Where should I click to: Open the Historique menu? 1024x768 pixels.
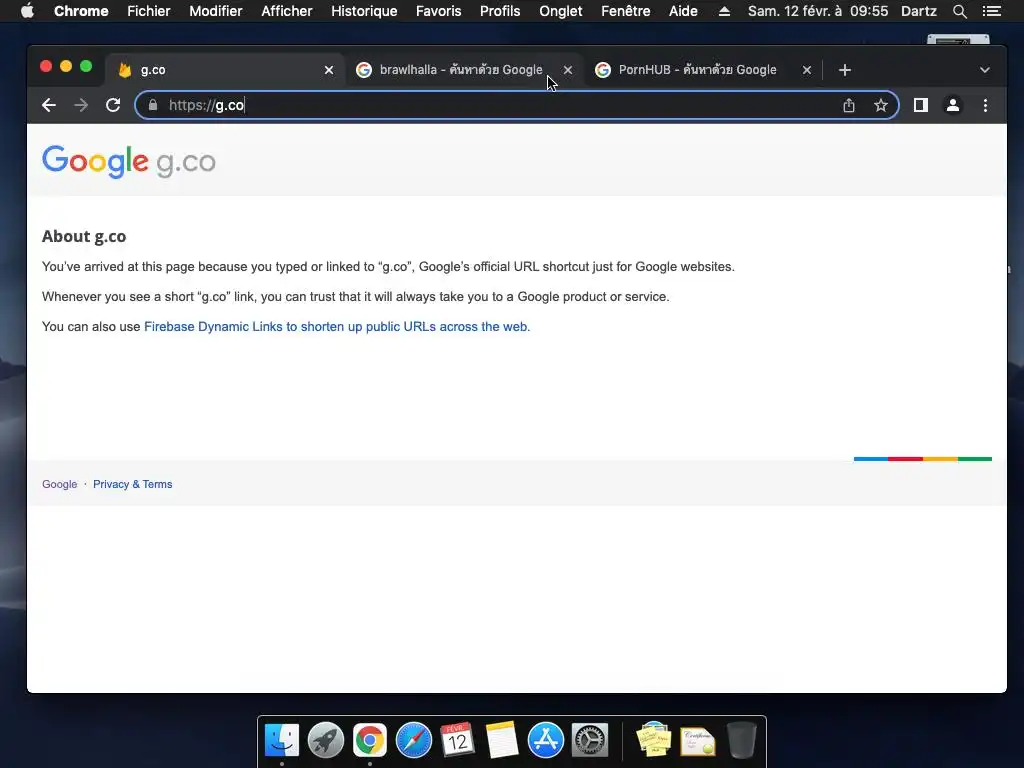(x=364, y=11)
